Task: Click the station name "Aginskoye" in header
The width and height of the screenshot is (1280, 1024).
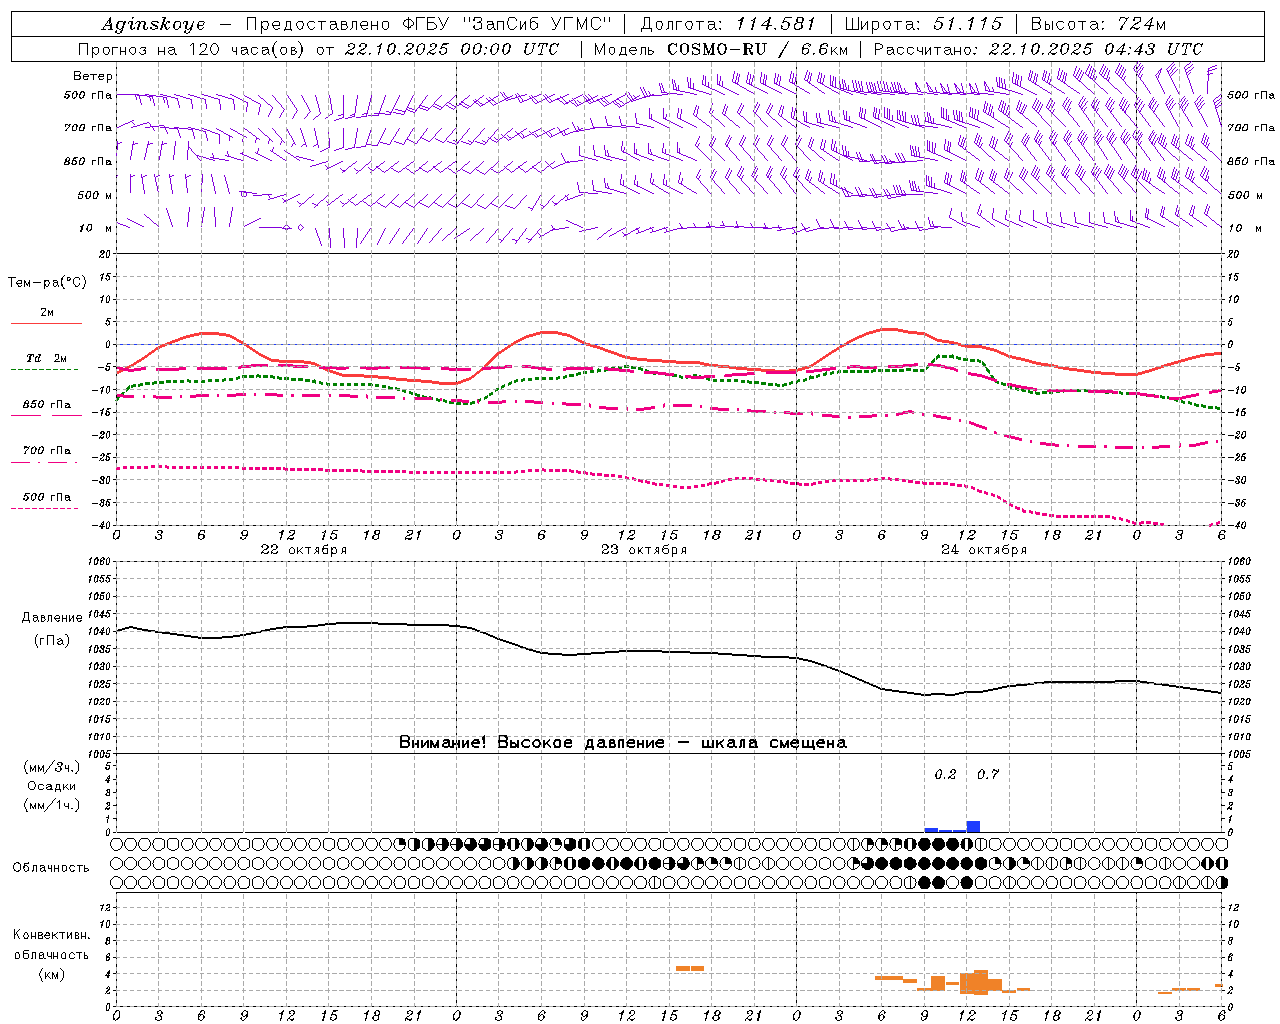Action: [154, 24]
